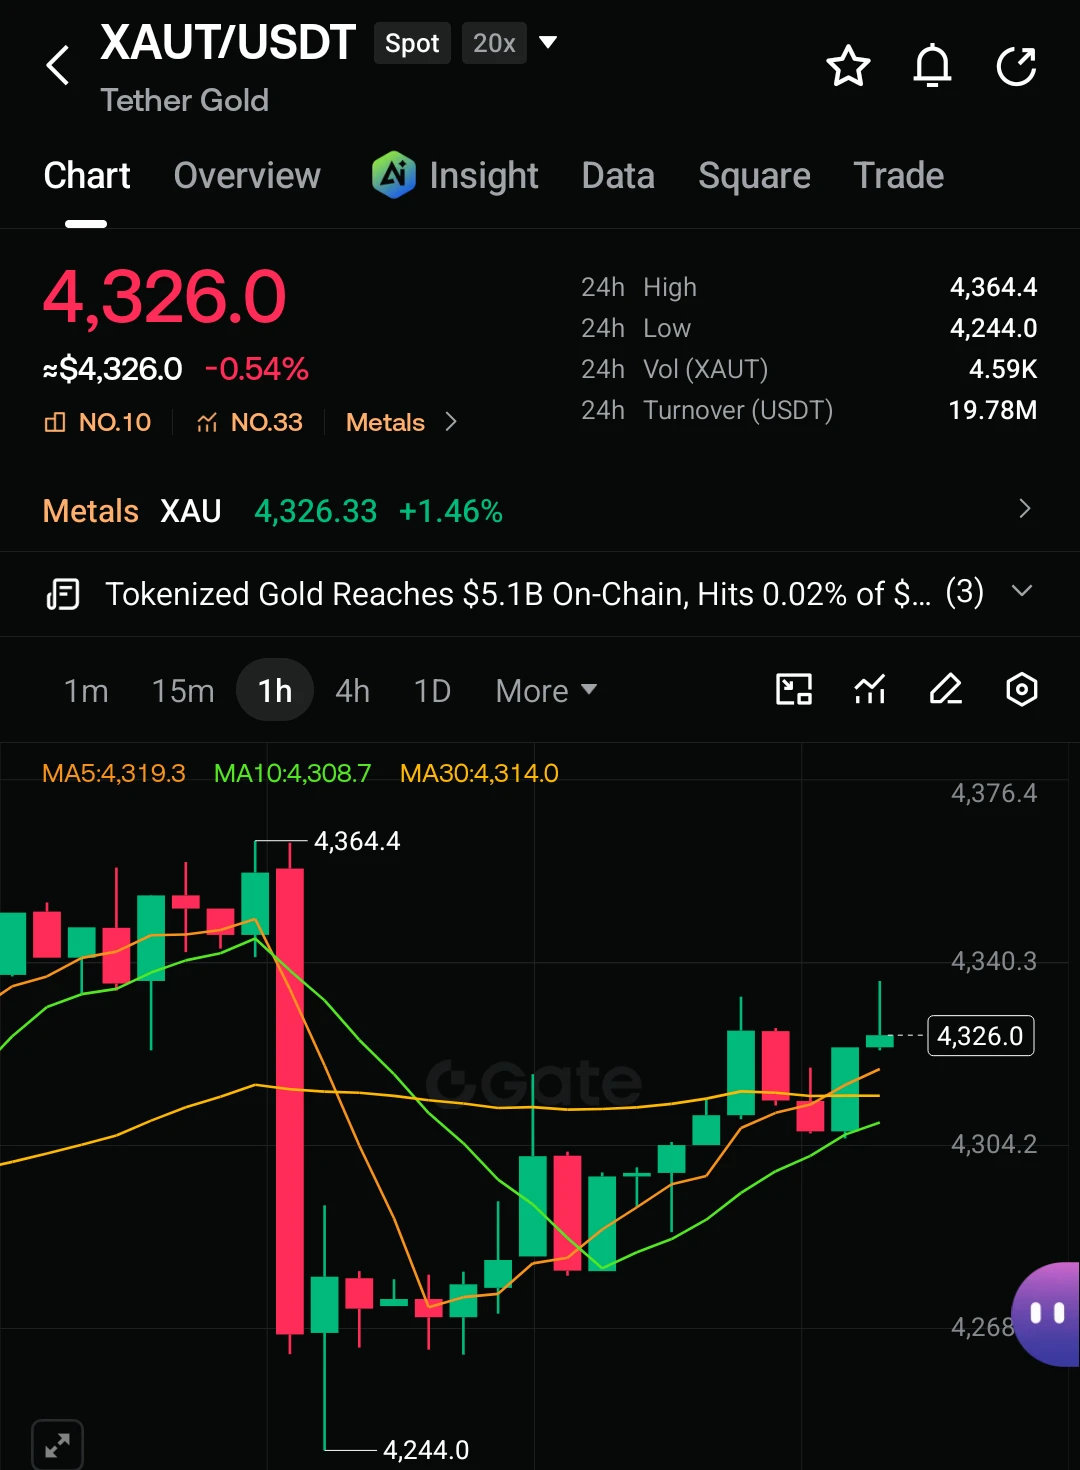Select the drawing pencil tool
The height and width of the screenshot is (1470, 1080).
pos(945,689)
